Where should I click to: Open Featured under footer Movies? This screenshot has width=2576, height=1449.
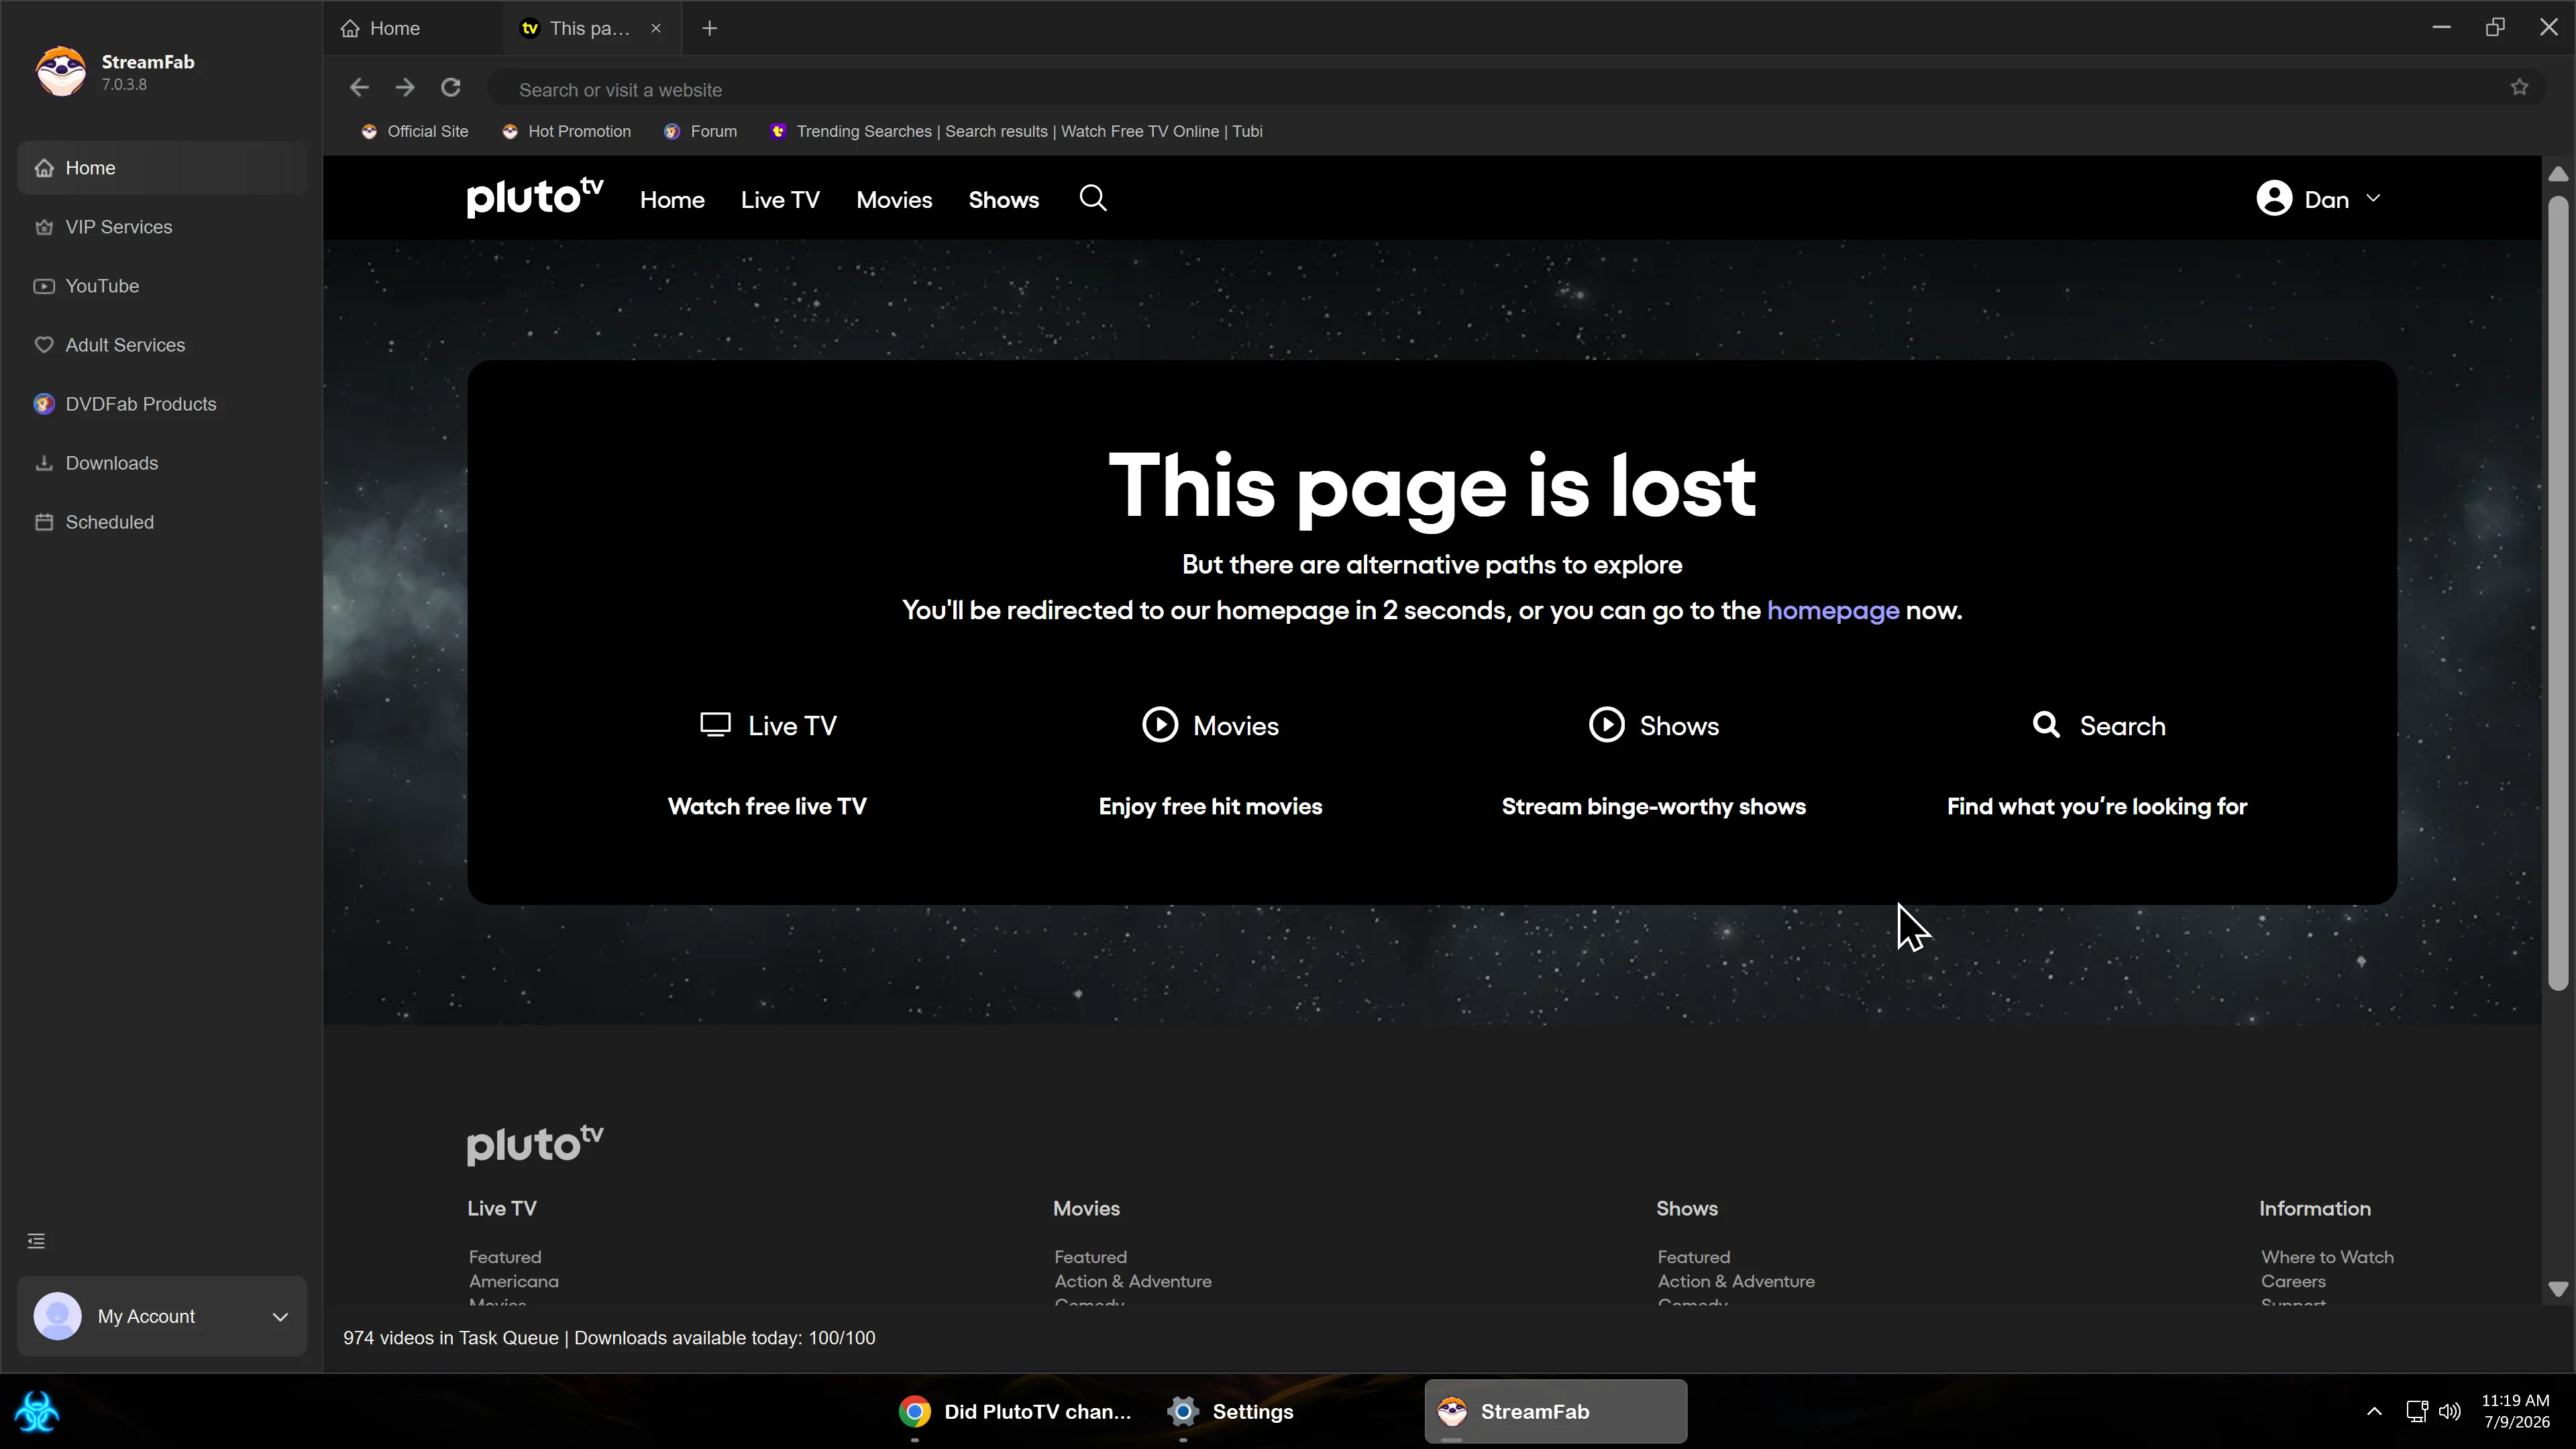click(1090, 1257)
